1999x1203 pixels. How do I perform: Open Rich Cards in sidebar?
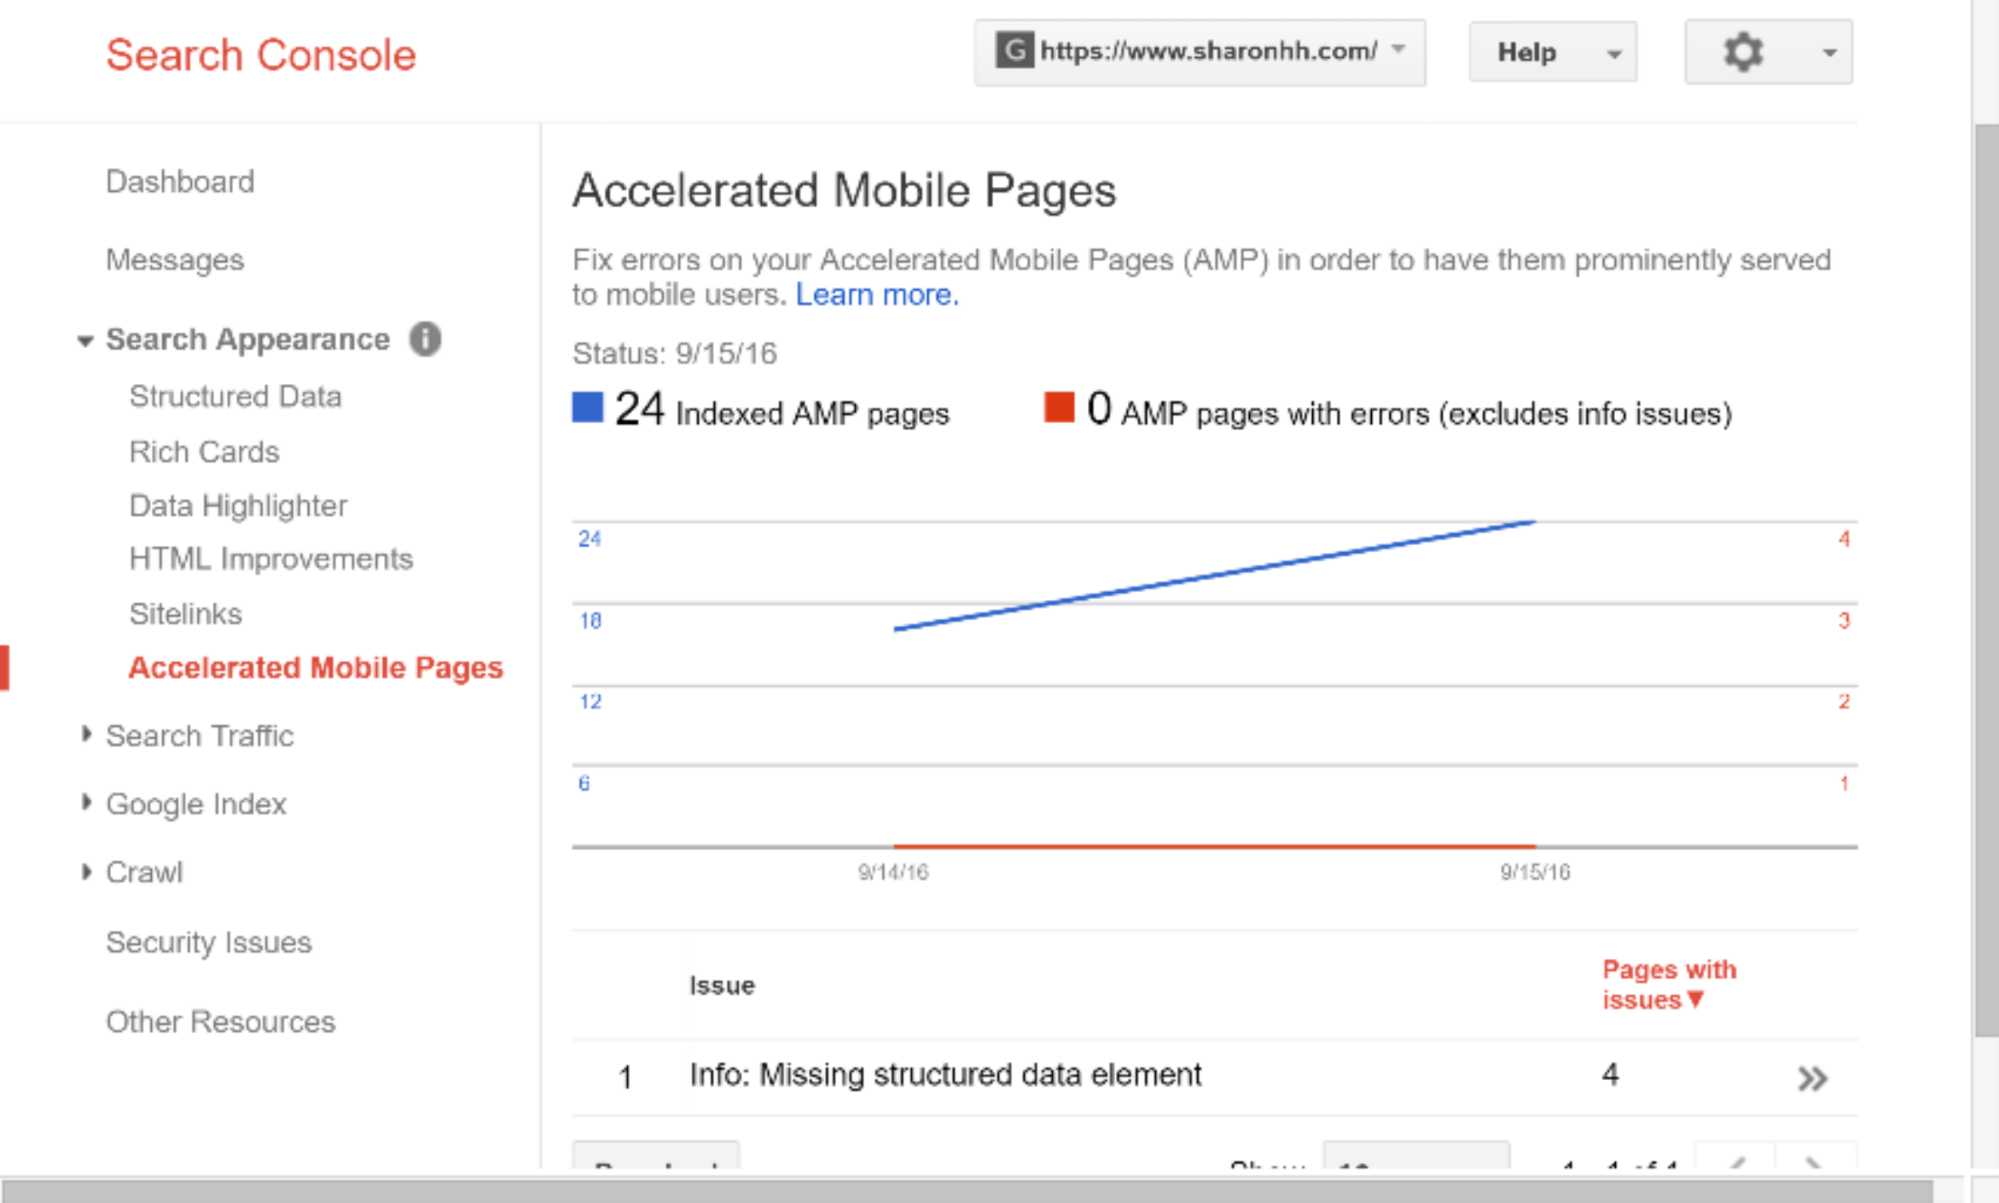(204, 452)
